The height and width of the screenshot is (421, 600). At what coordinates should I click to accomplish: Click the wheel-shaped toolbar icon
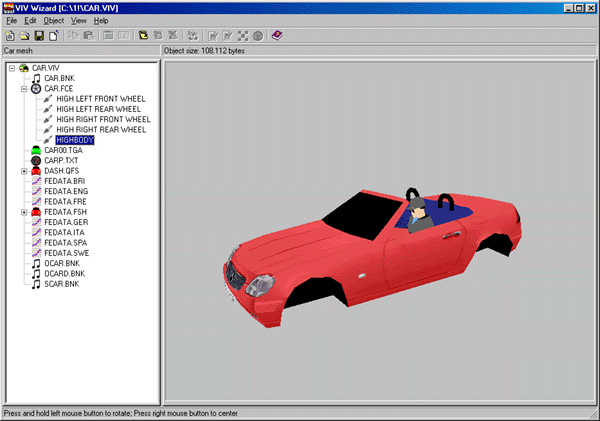[258, 36]
